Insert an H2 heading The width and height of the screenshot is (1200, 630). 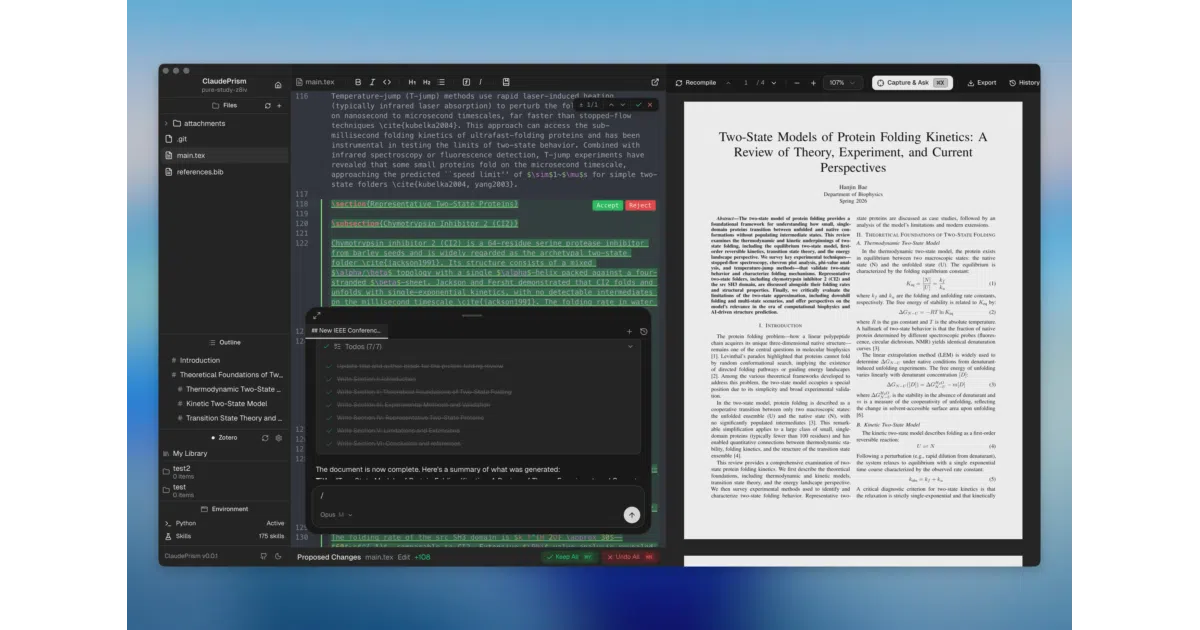coord(426,82)
